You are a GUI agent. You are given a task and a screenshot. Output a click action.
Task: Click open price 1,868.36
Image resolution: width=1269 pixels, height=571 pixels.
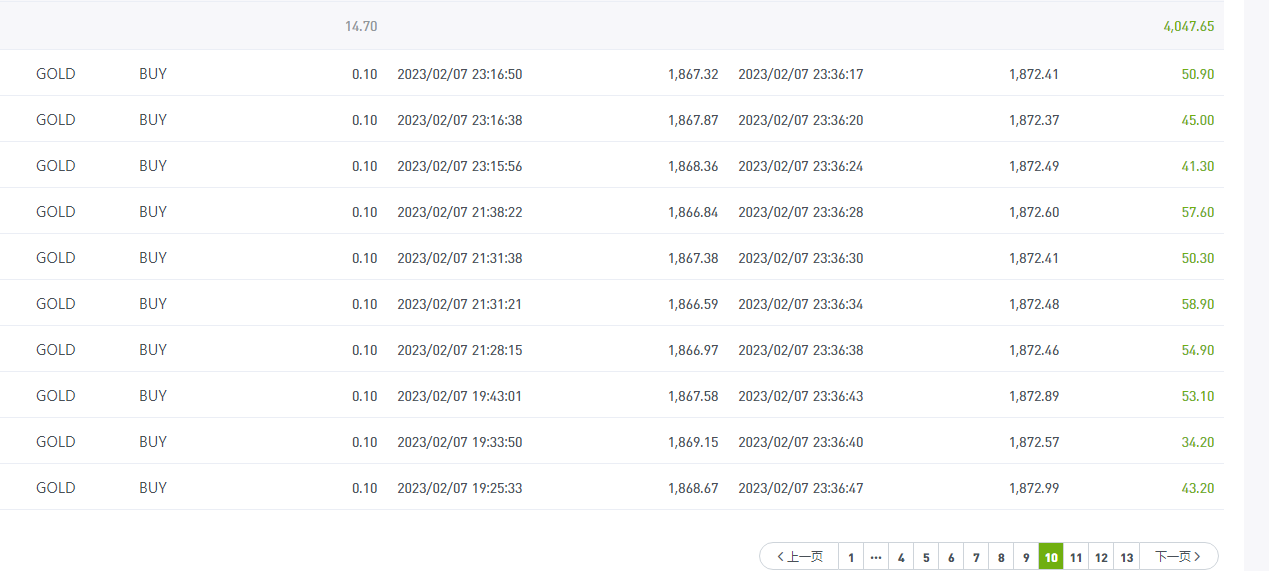click(x=693, y=166)
